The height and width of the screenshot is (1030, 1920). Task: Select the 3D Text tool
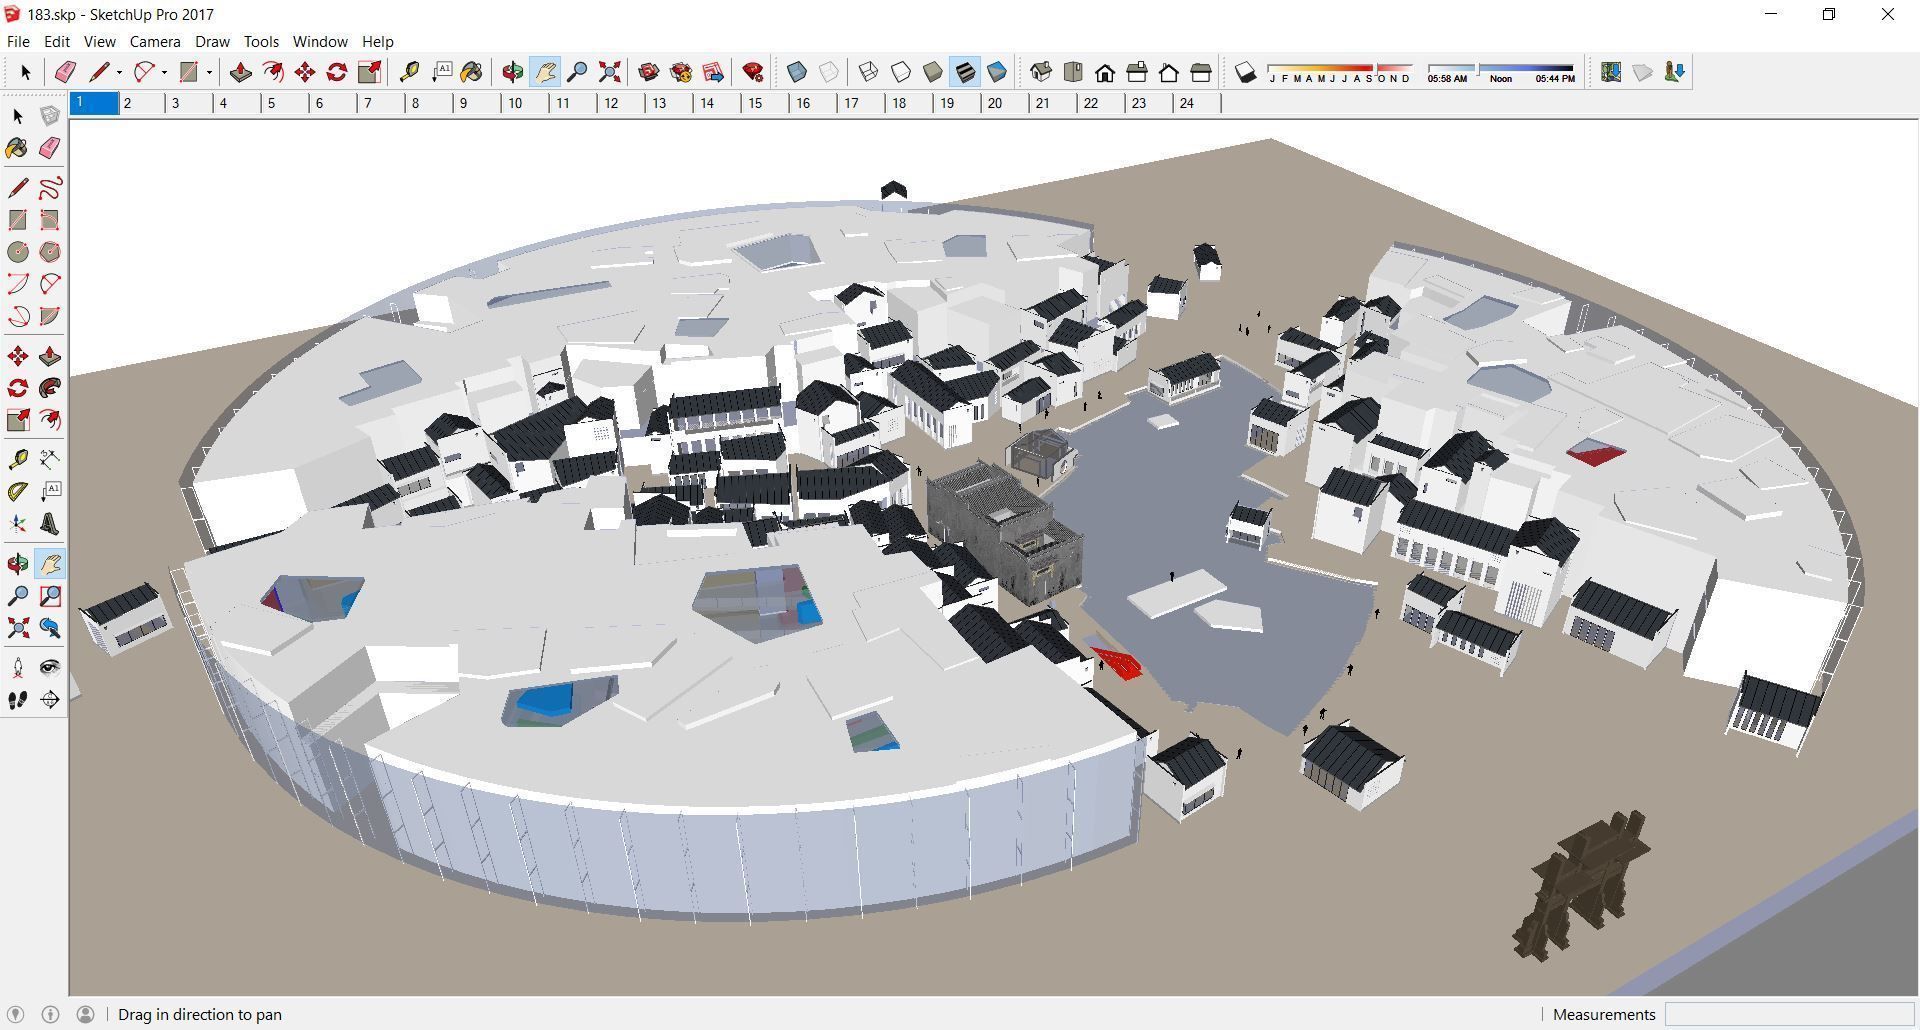(x=50, y=524)
